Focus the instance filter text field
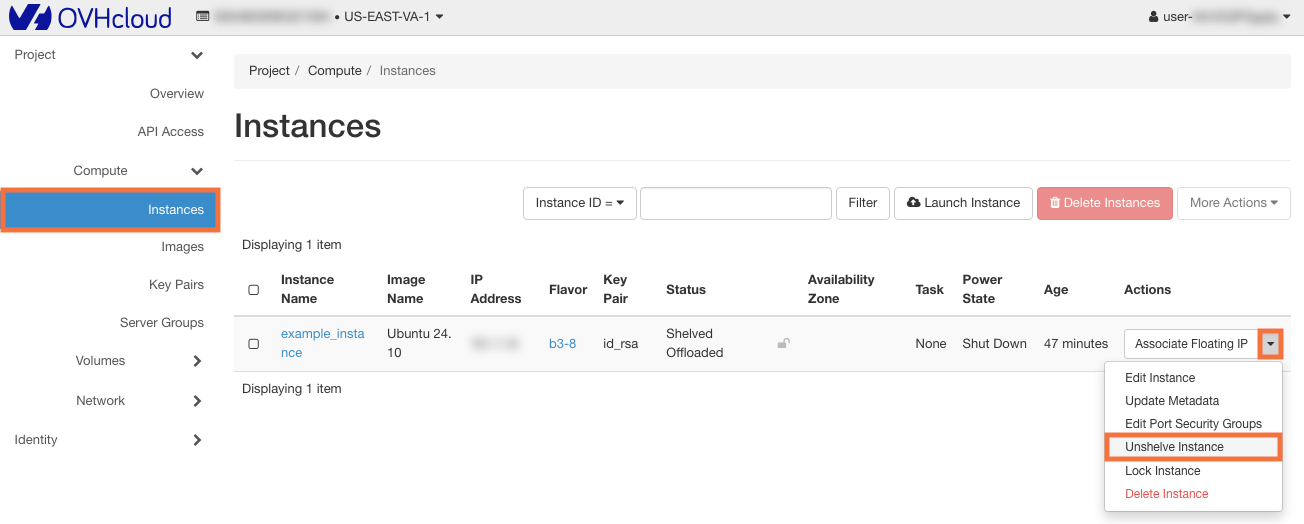 point(736,203)
